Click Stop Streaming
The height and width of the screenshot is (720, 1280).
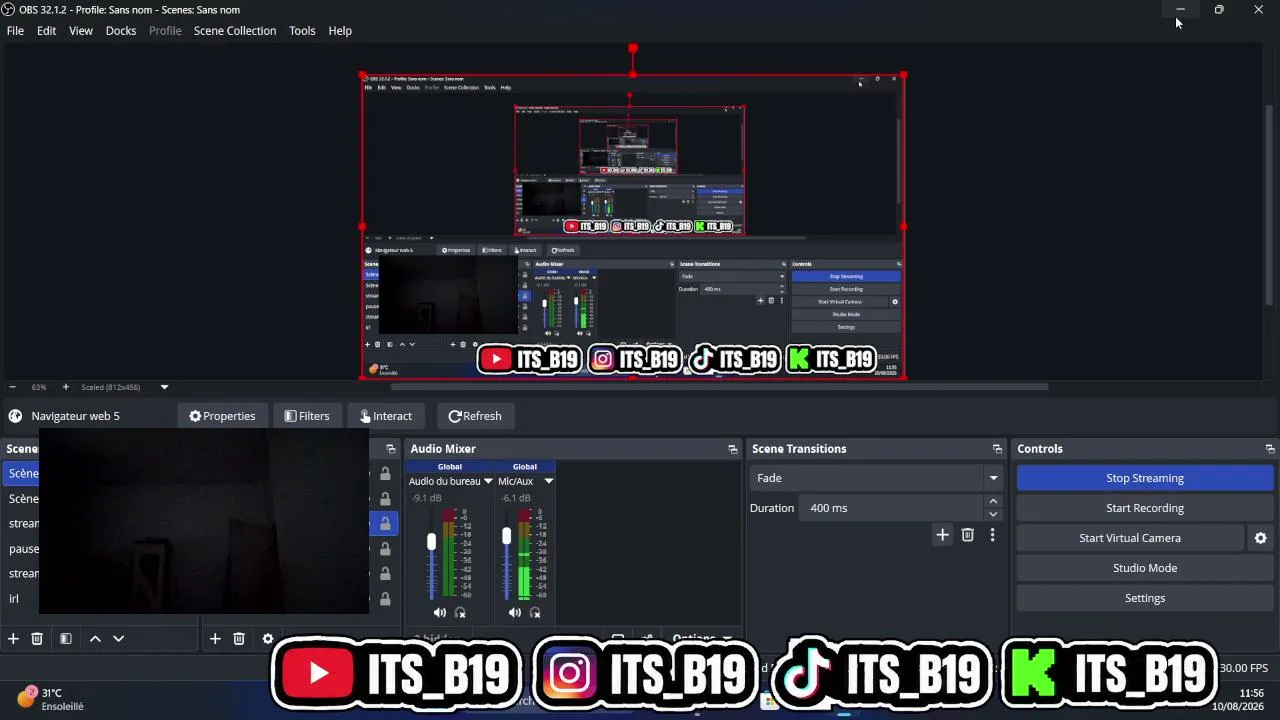click(x=1145, y=478)
